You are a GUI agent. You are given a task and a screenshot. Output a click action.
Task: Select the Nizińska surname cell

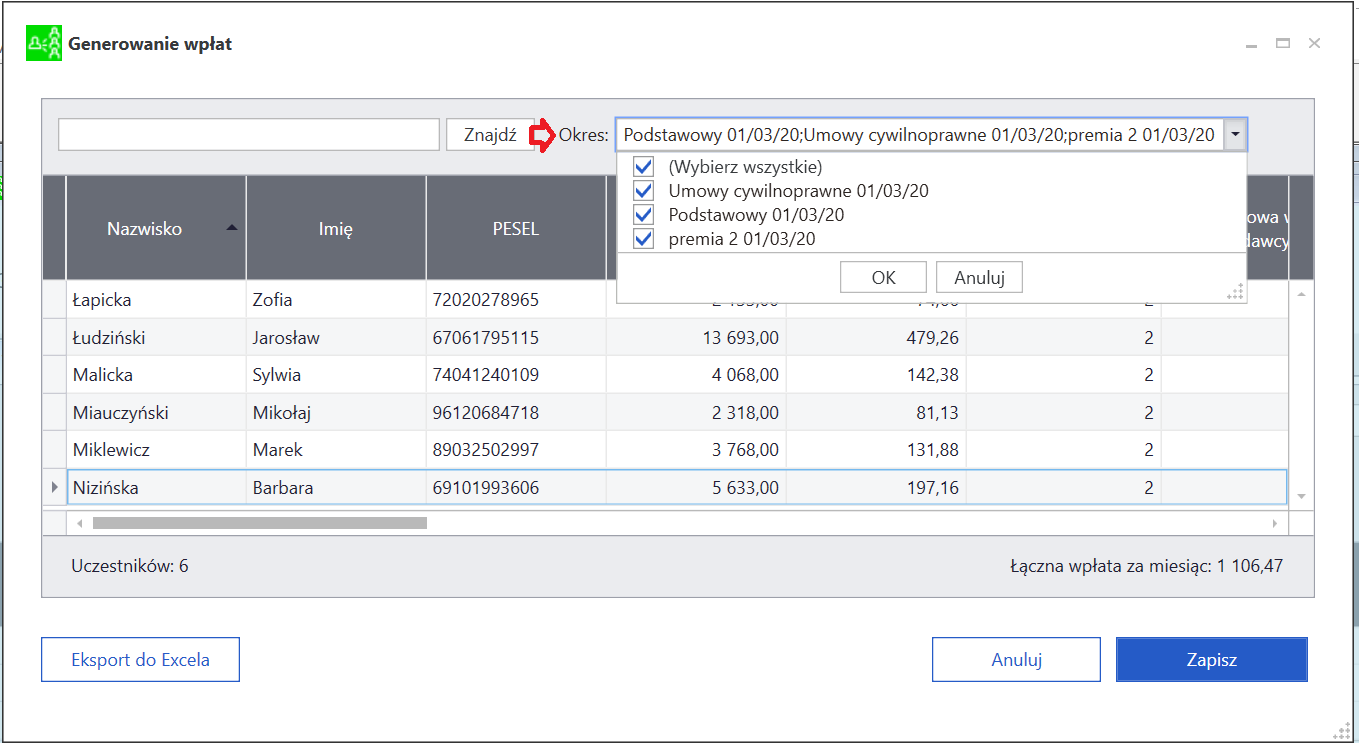pos(156,488)
